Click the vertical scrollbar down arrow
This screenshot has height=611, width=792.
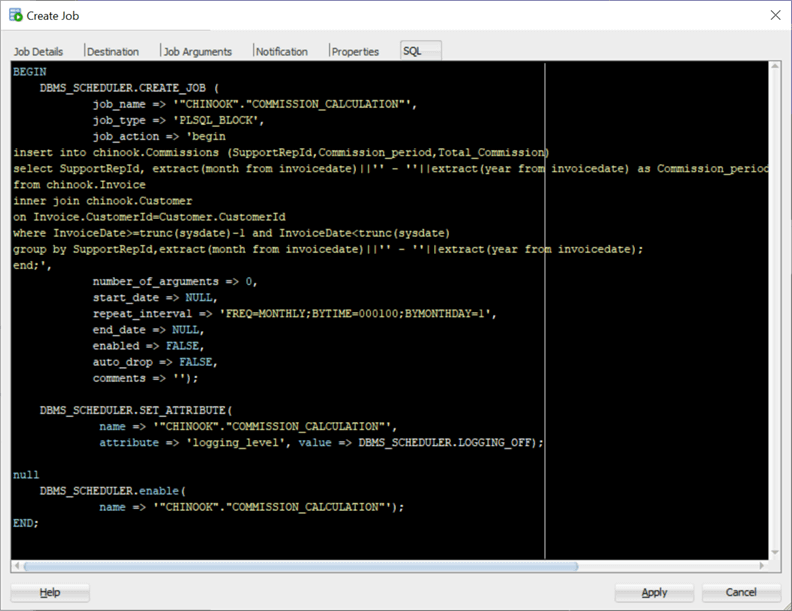pos(775,552)
